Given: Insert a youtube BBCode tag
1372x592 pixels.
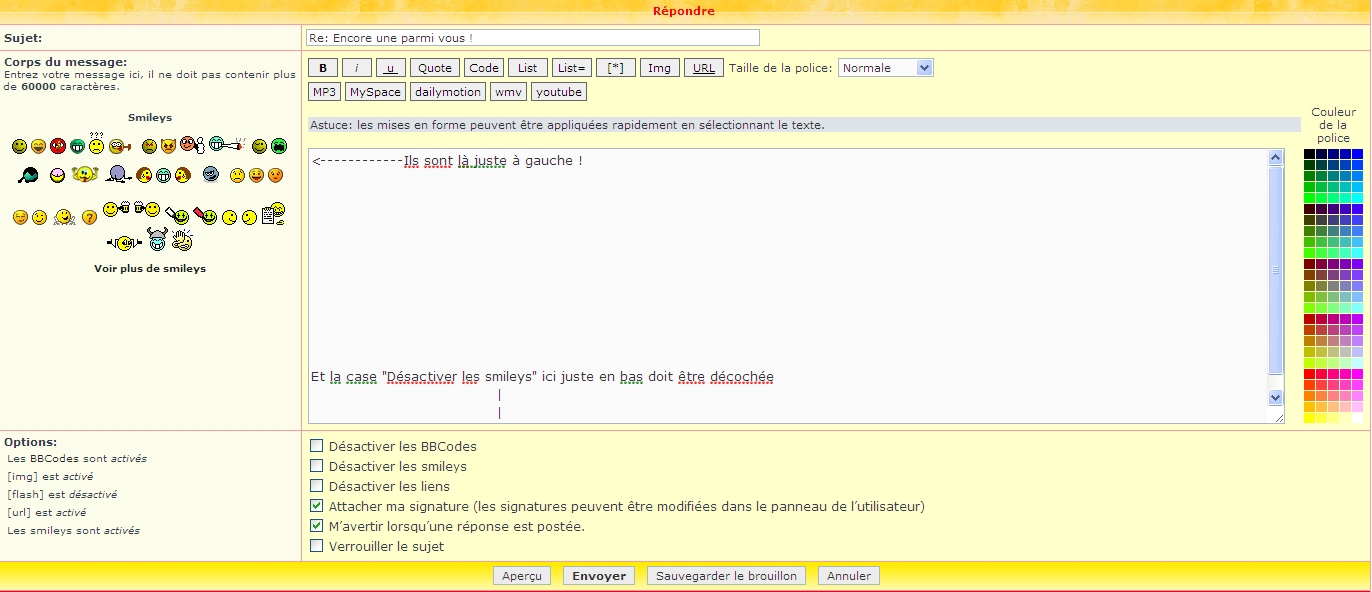Looking at the screenshot, I should pos(558,92).
